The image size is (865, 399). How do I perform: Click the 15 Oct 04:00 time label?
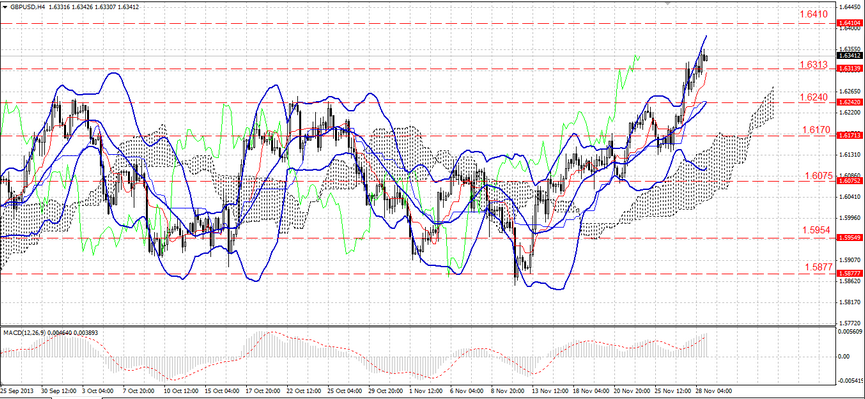pos(223,390)
